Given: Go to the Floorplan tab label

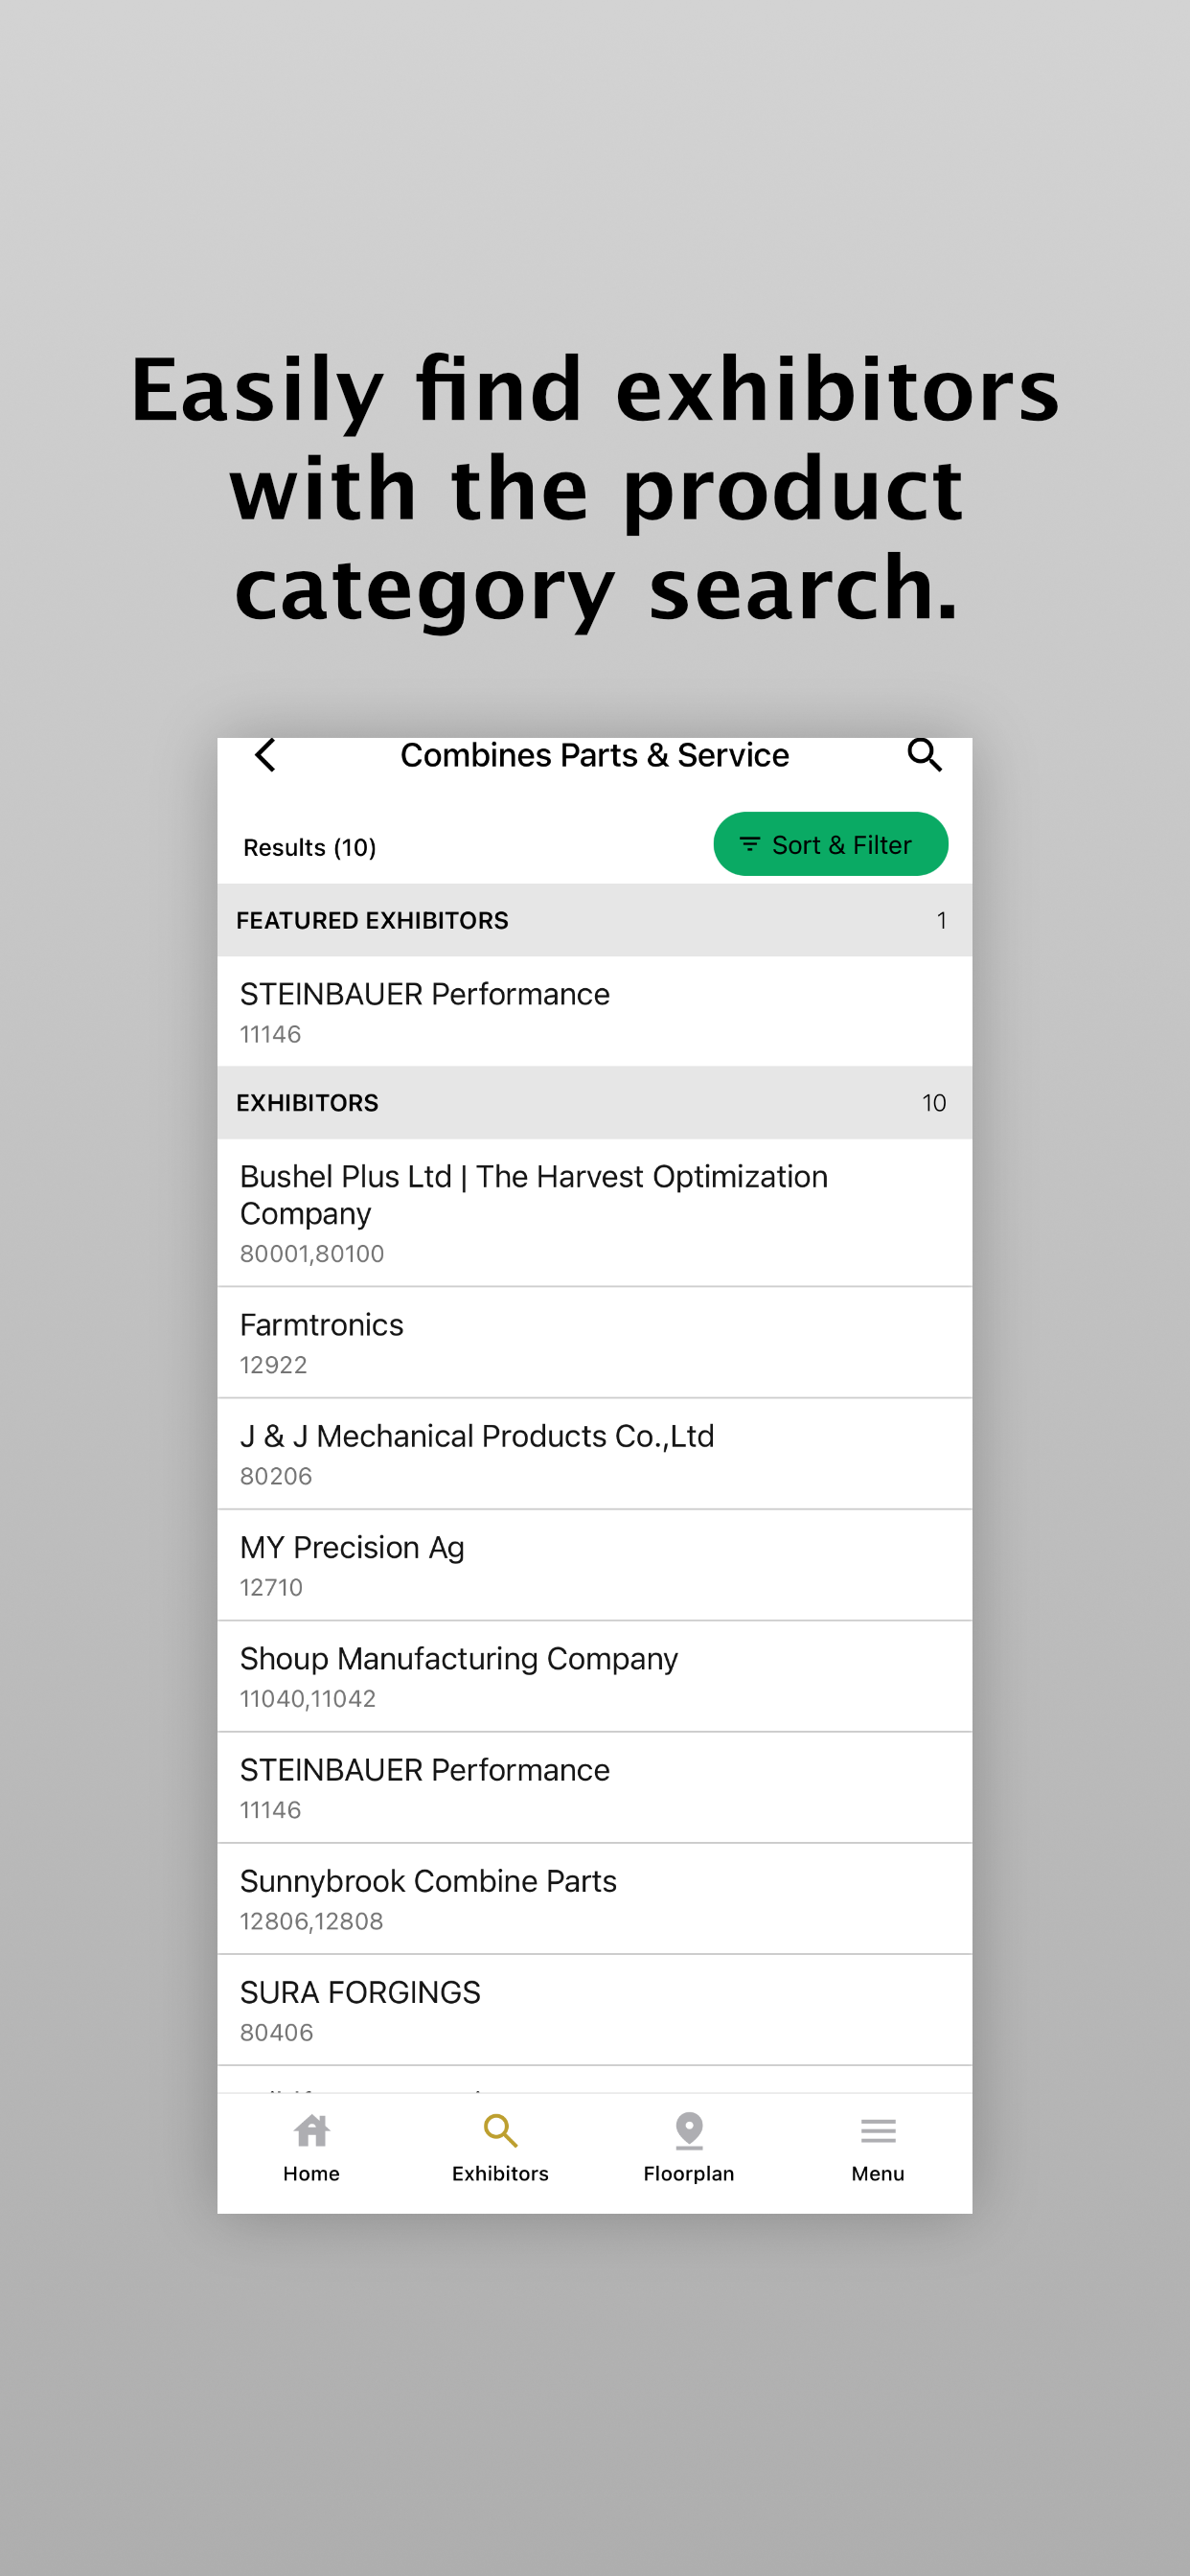Looking at the screenshot, I should coord(689,2174).
